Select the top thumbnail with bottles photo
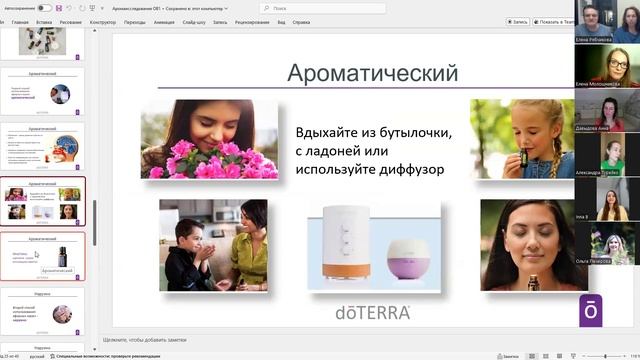The width and height of the screenshot is (640, 360). (42, 44)
